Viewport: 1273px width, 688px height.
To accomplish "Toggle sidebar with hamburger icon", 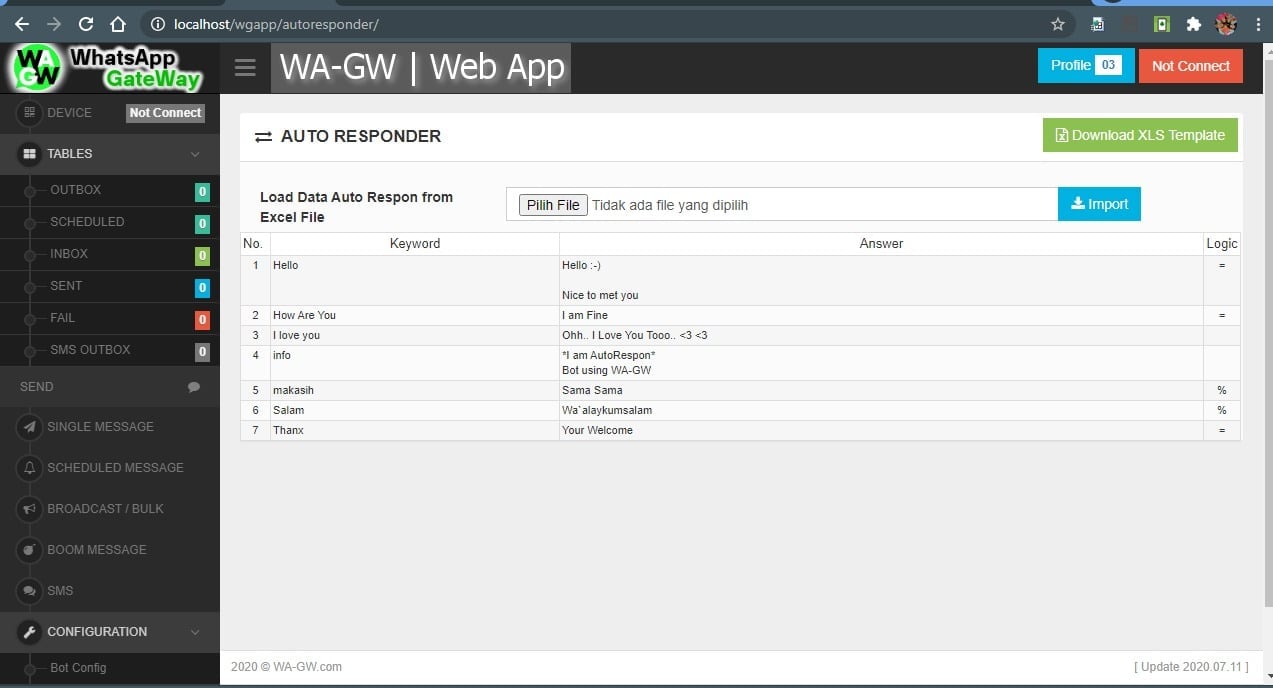I will (x=245, y=68).
